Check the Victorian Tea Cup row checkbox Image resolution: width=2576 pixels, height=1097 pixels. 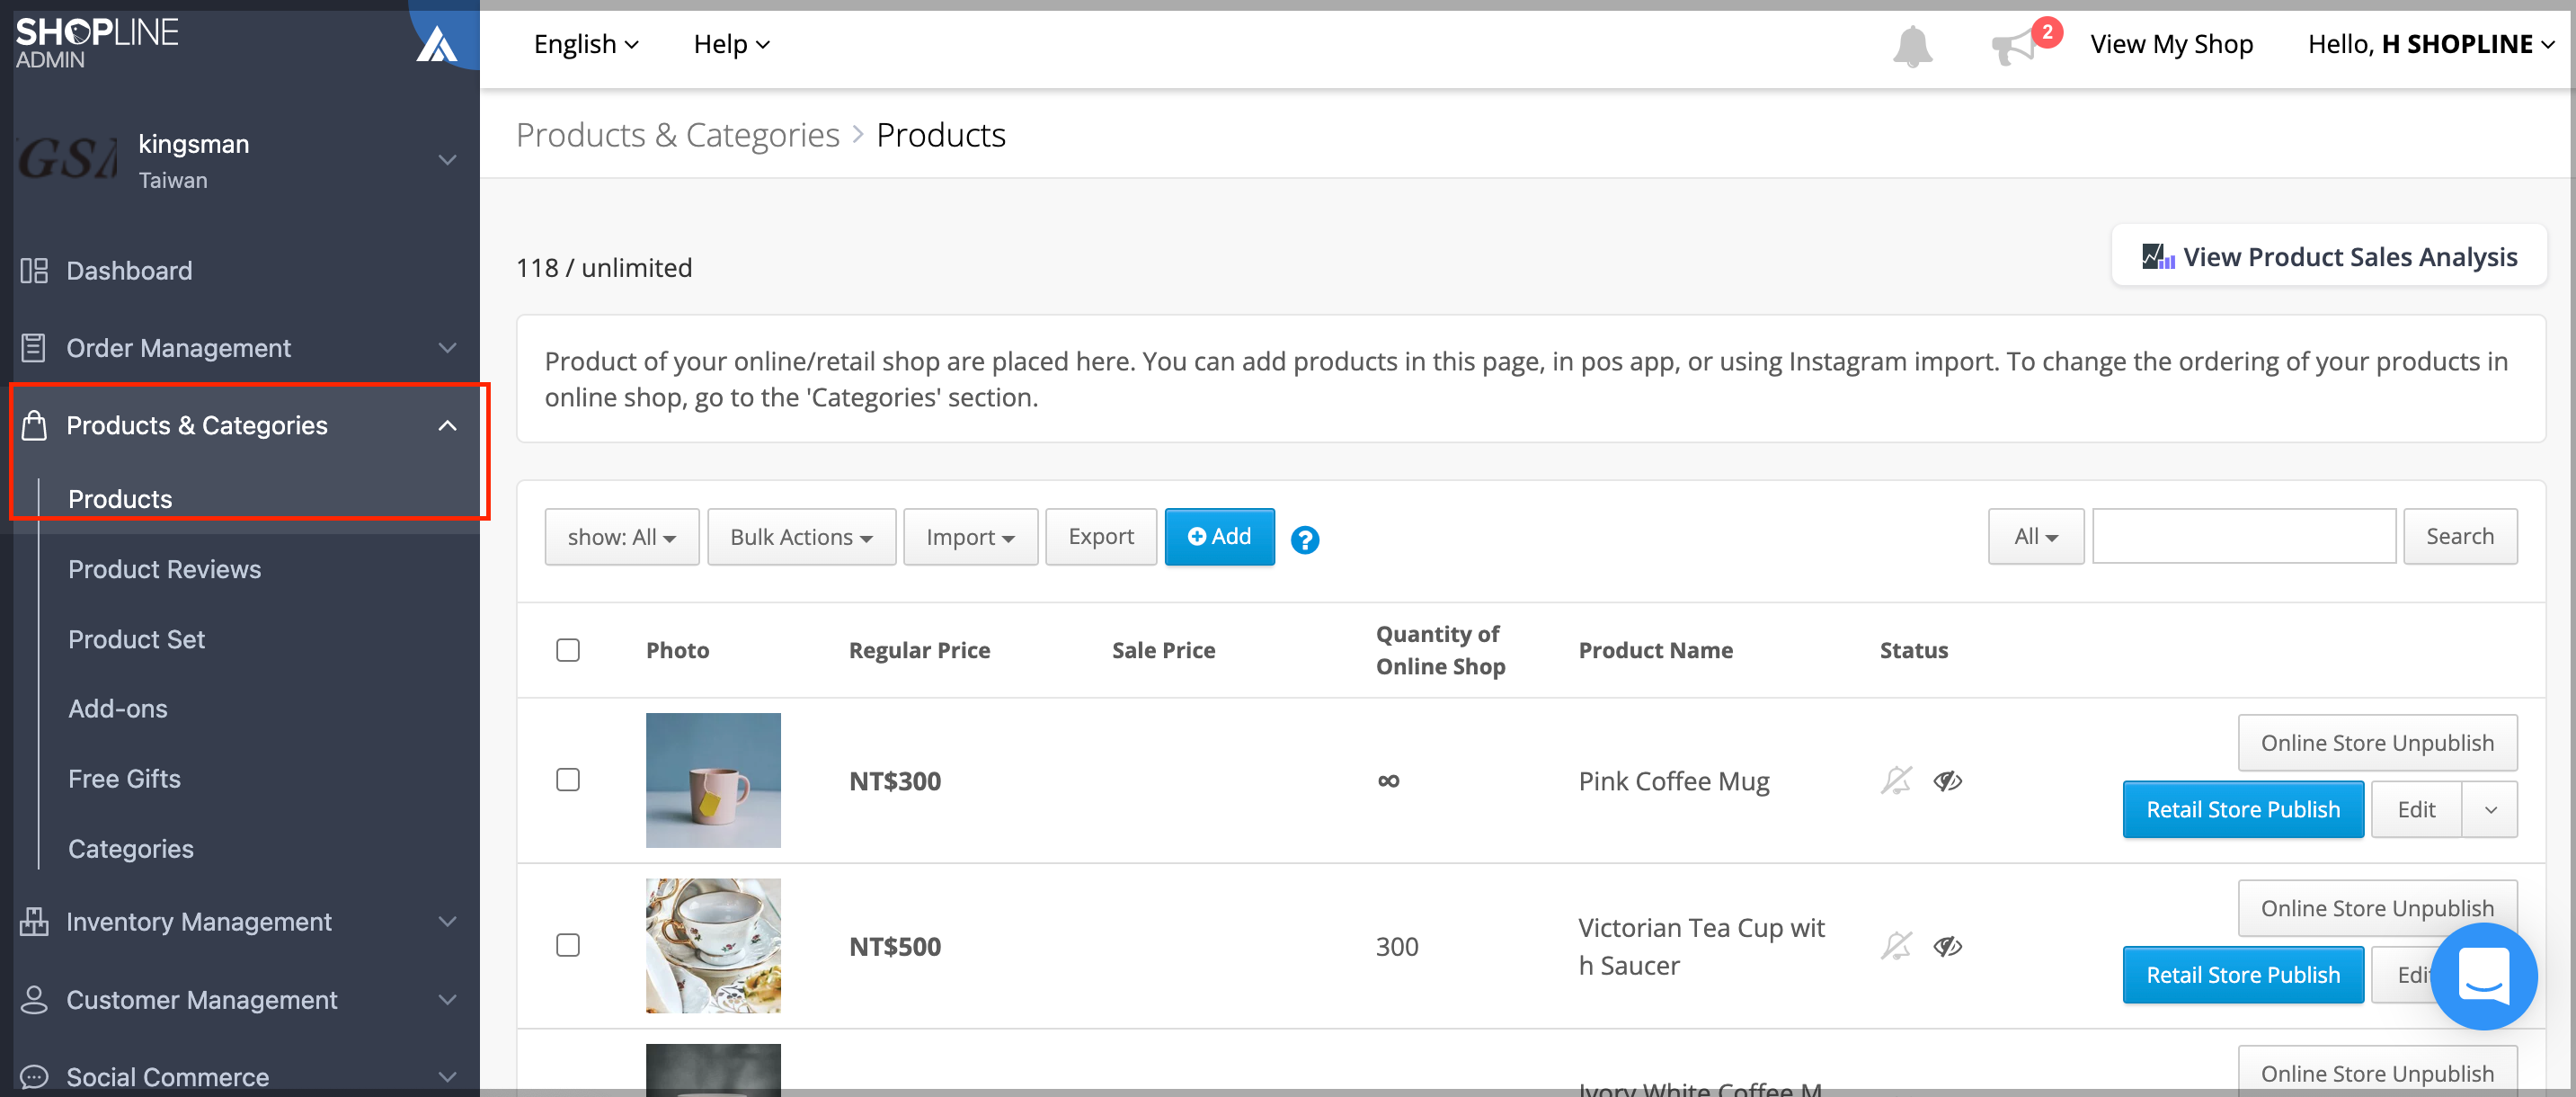(568, 945)
